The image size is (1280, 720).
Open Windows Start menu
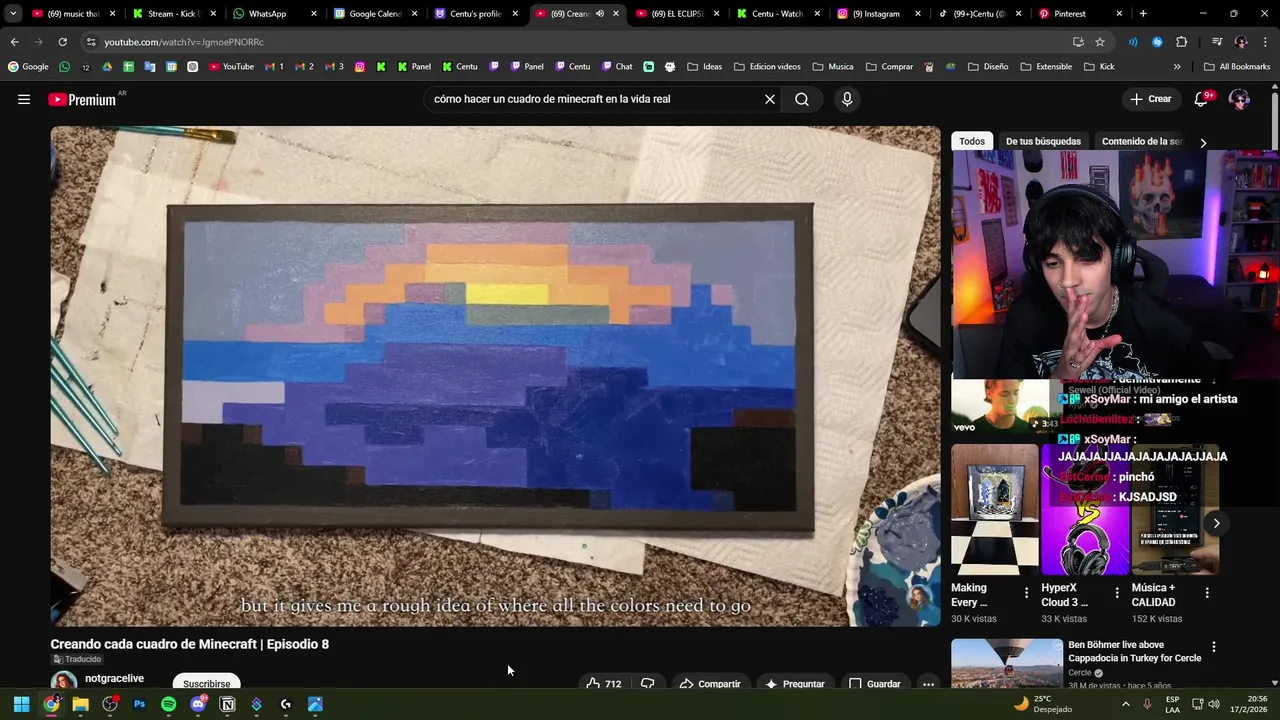tap(21, 704)
